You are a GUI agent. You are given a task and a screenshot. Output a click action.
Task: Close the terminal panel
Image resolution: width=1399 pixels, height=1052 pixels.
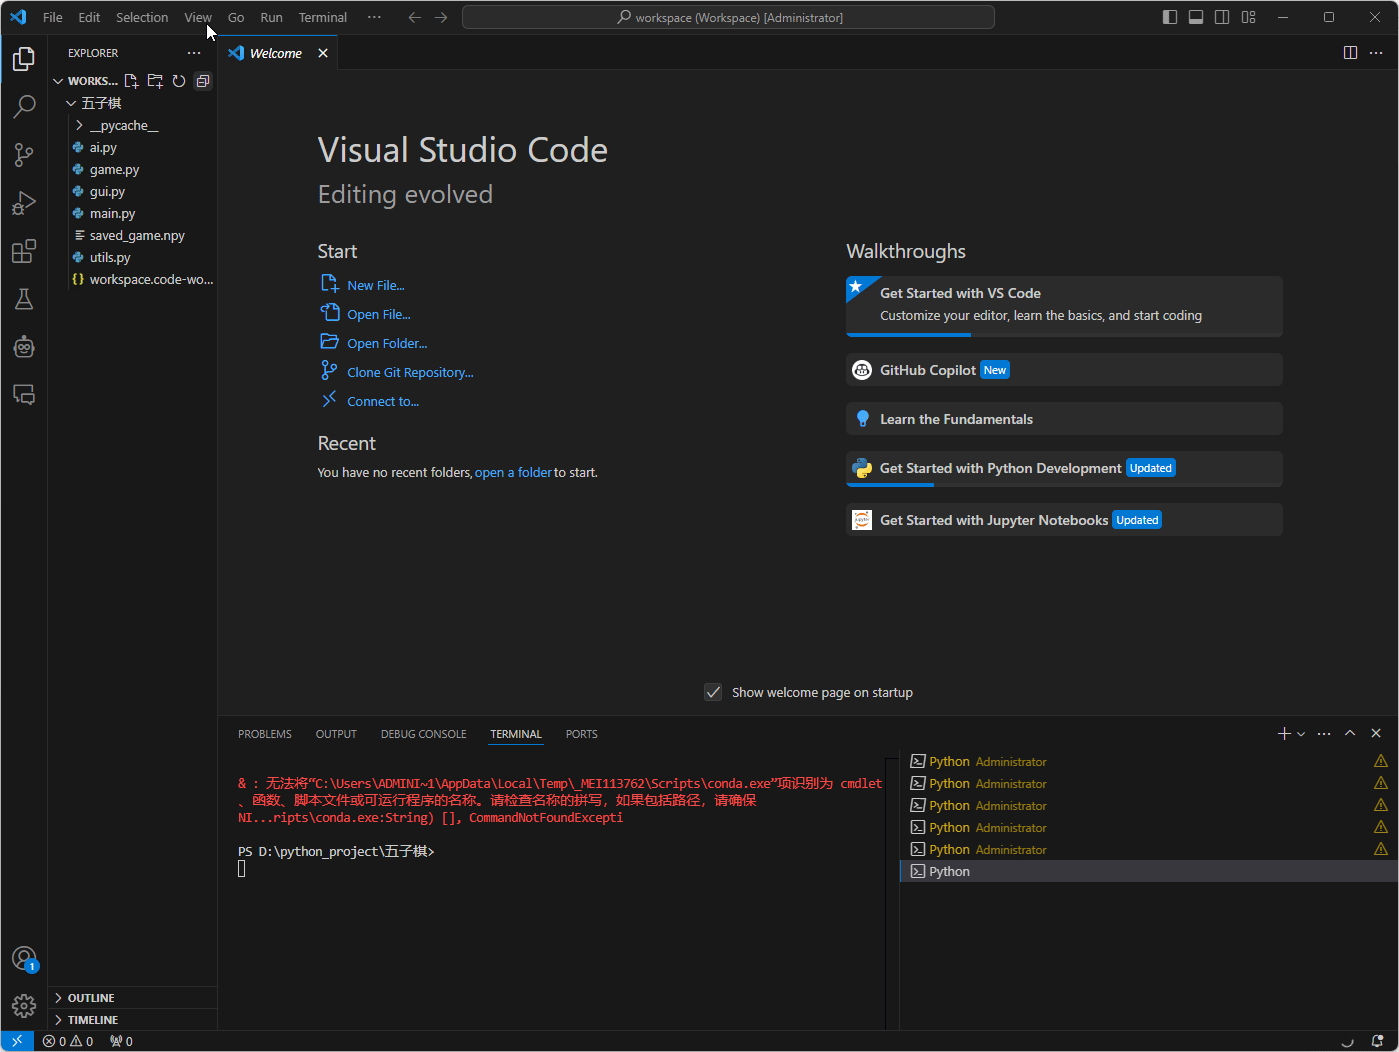1376,734
